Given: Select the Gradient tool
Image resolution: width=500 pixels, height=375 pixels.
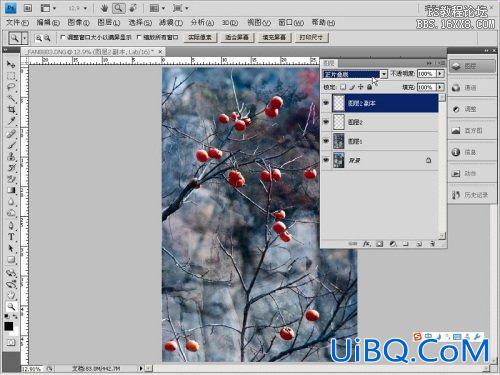Looking at the screenshot, I should point(11,190).
